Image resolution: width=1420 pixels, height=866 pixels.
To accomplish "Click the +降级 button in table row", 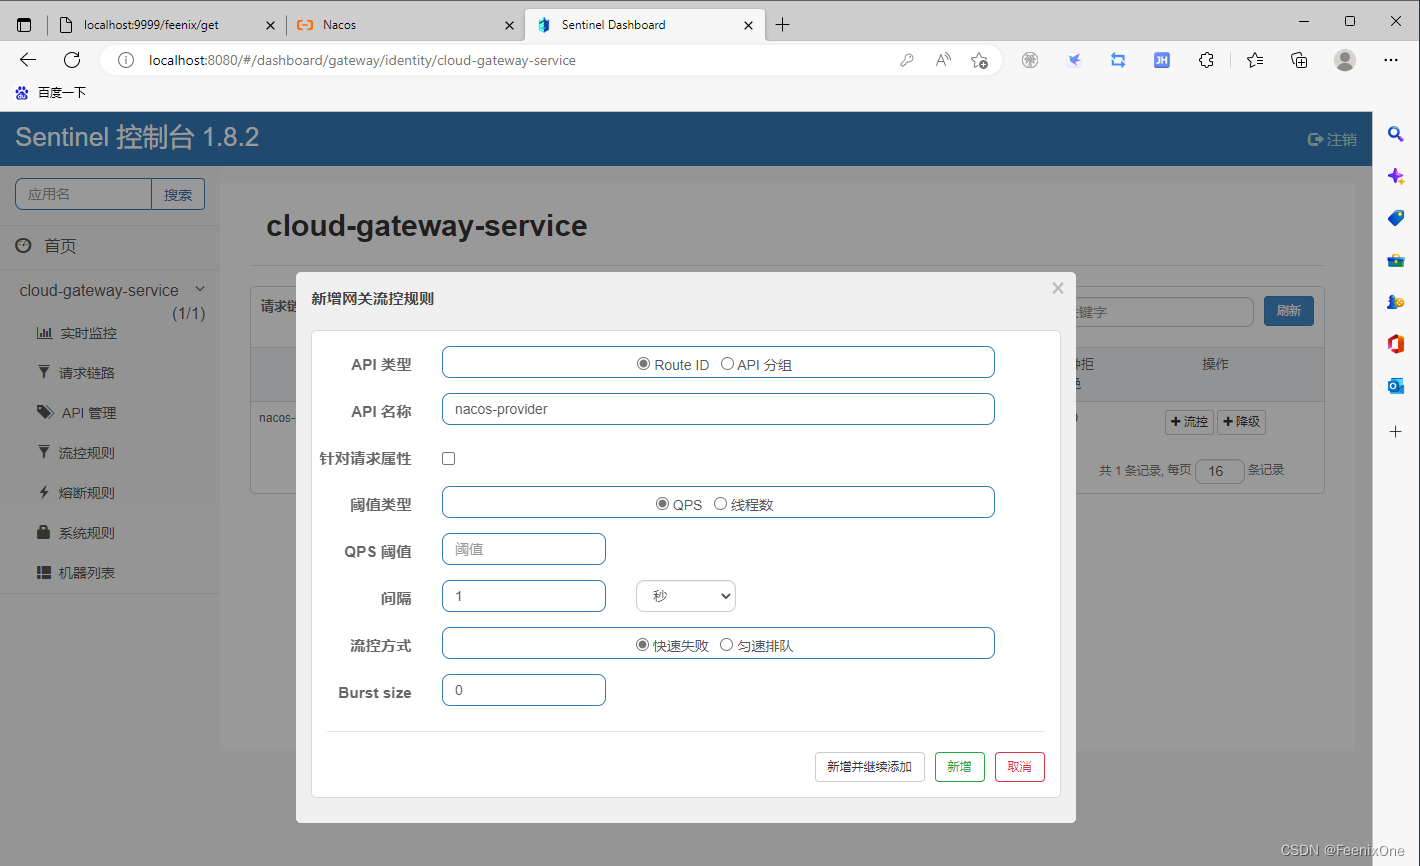I will [x=1242, y=422].
